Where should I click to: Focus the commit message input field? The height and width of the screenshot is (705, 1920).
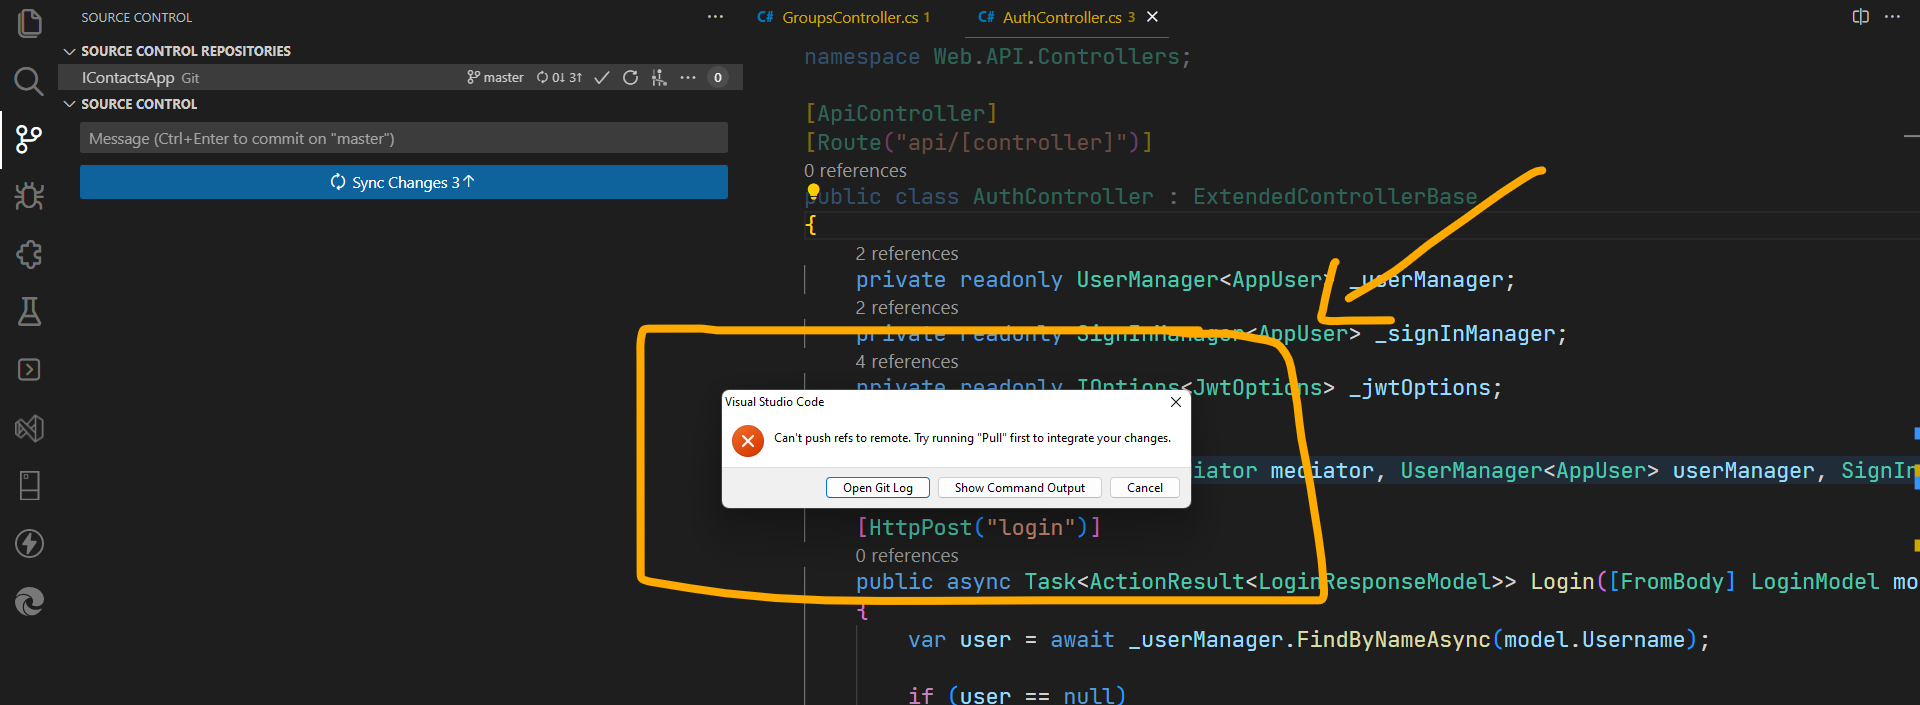[404, 138]
